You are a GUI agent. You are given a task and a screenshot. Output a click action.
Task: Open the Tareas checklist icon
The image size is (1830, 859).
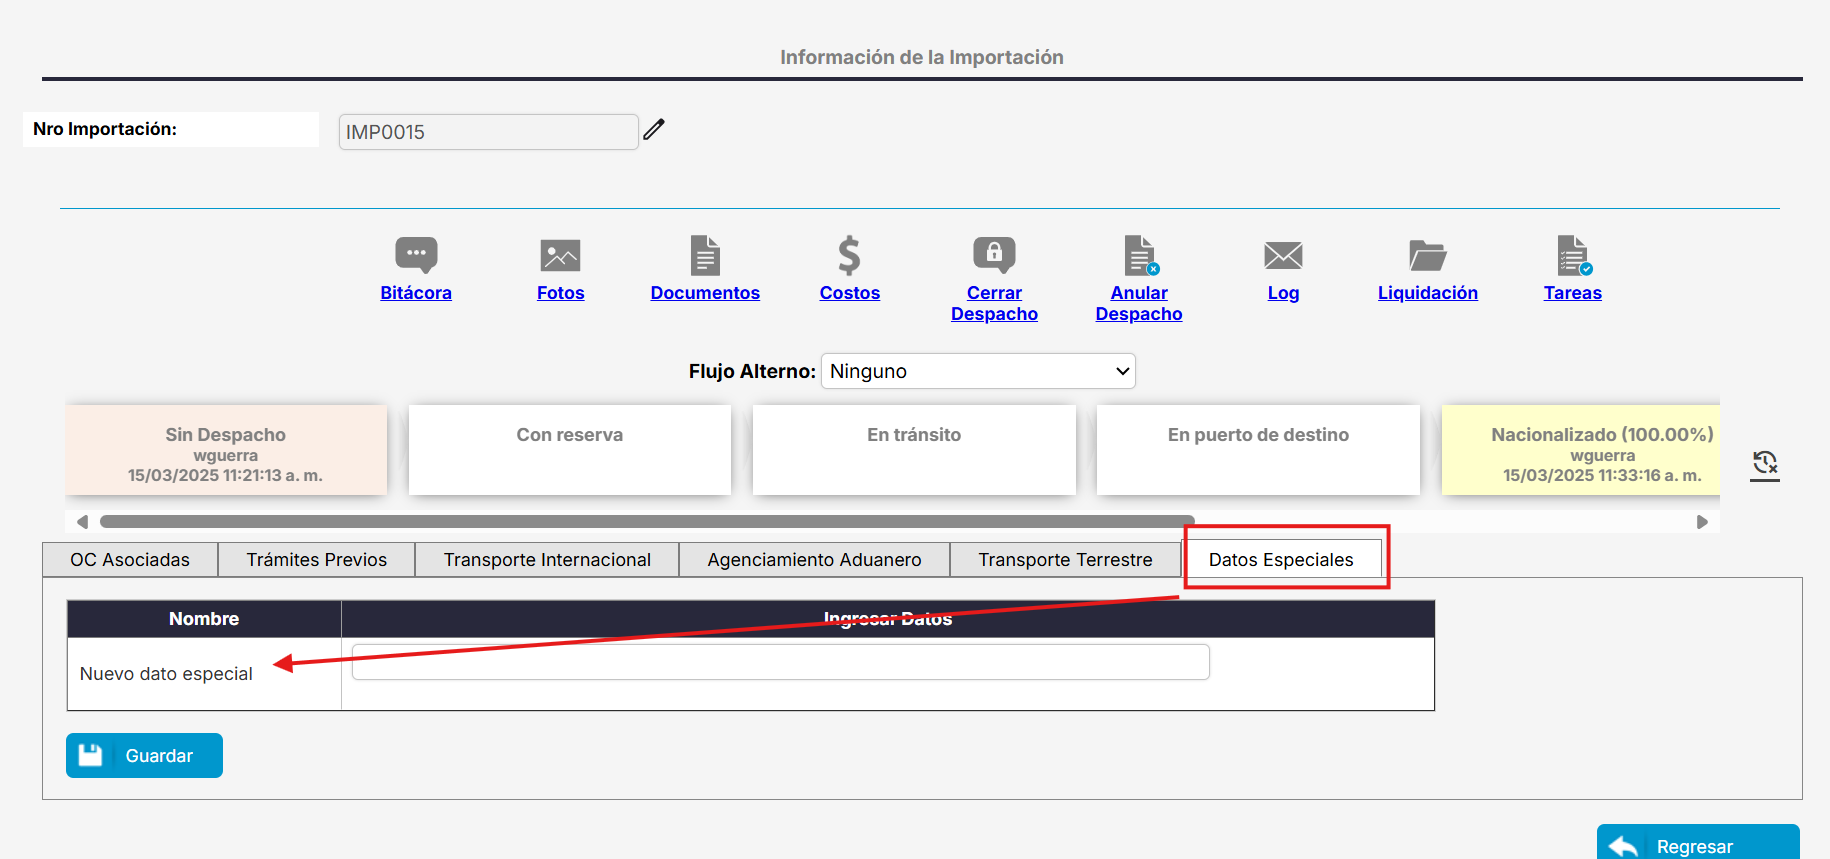(1572, 255)
